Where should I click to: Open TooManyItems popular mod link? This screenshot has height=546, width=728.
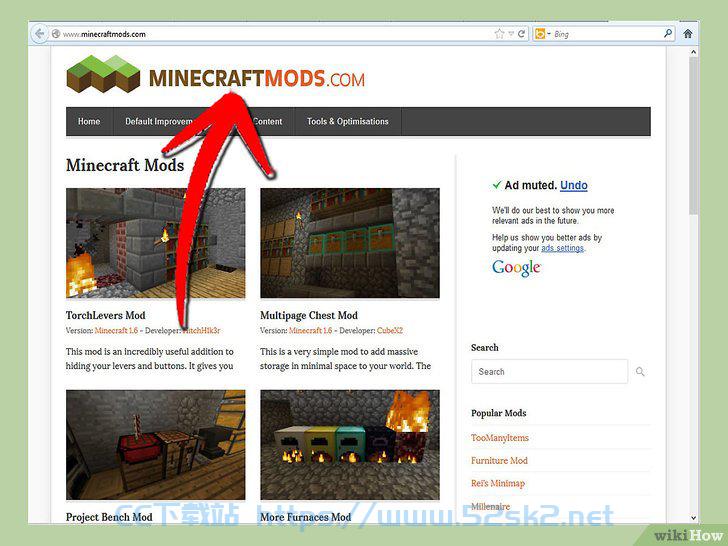[500, 438]
